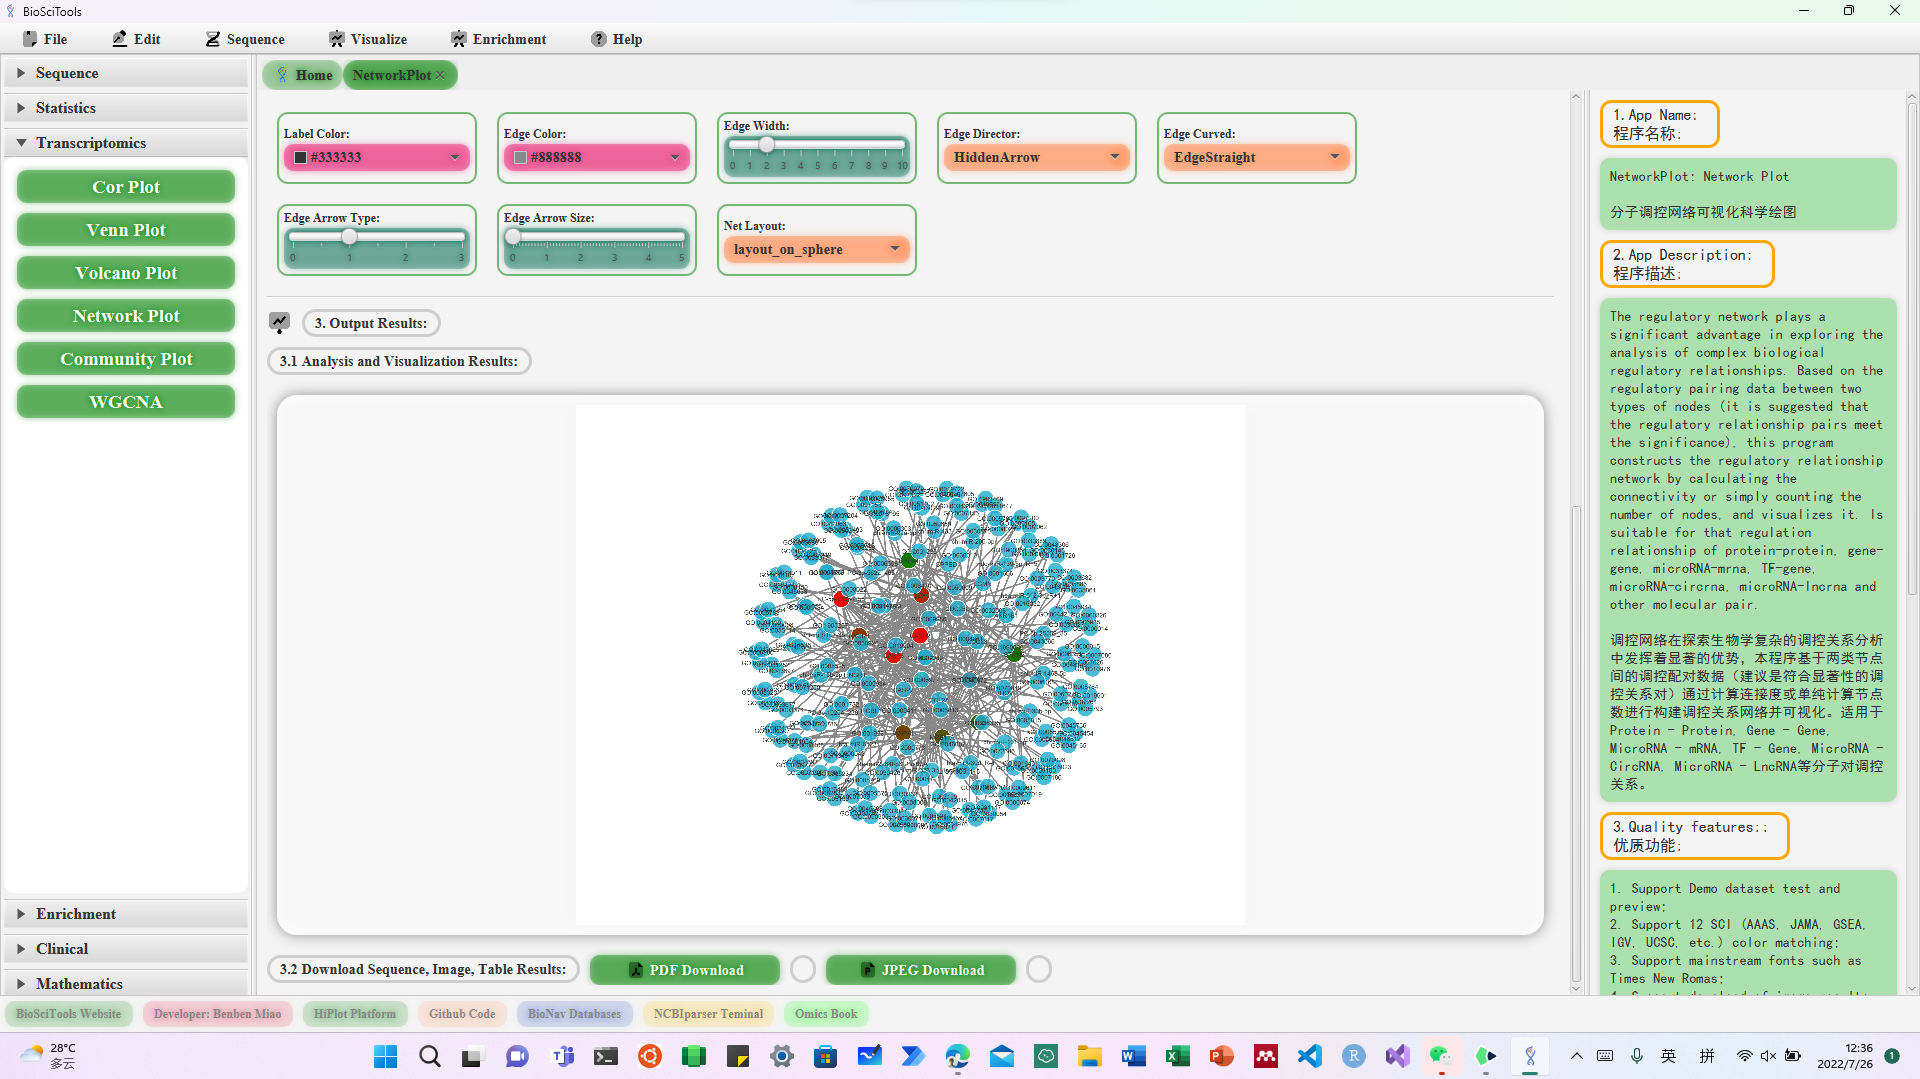This screenshot has width=1920, height=1079.
Task: Open the Sequence menu
Action: (x=245, y=39)
